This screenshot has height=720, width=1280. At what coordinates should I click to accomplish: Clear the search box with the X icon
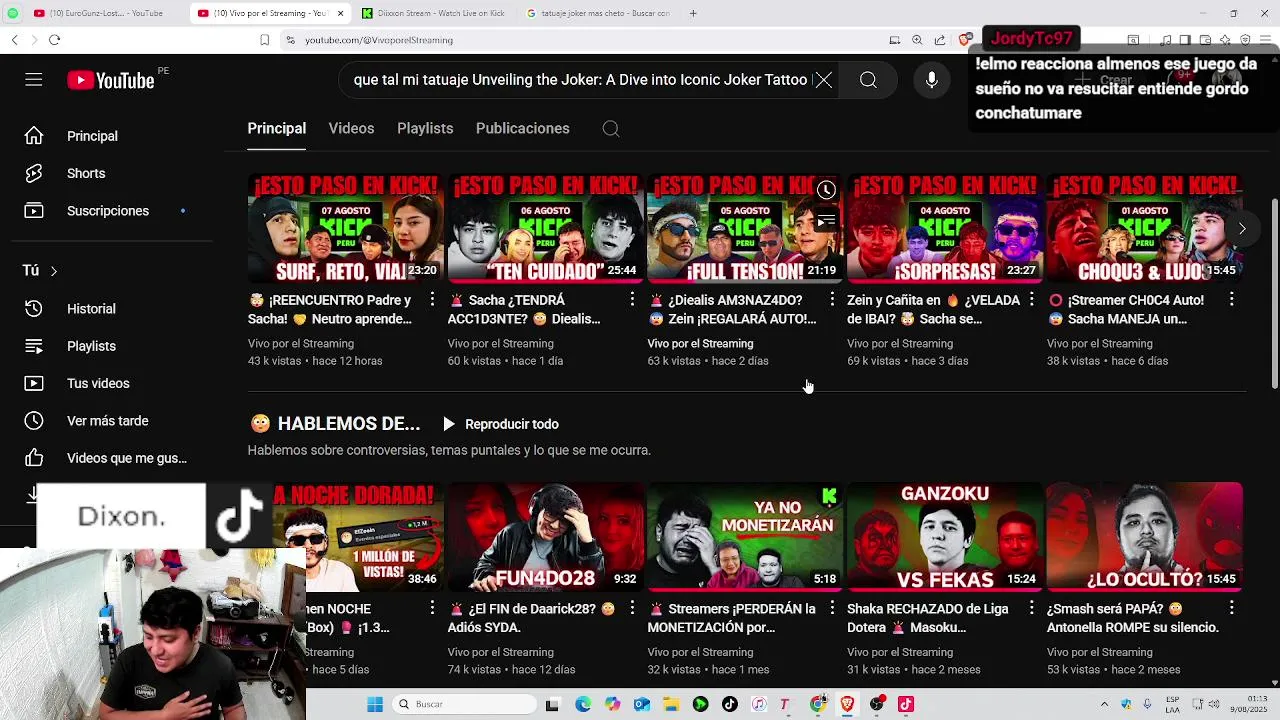click(x=823, y=80)
